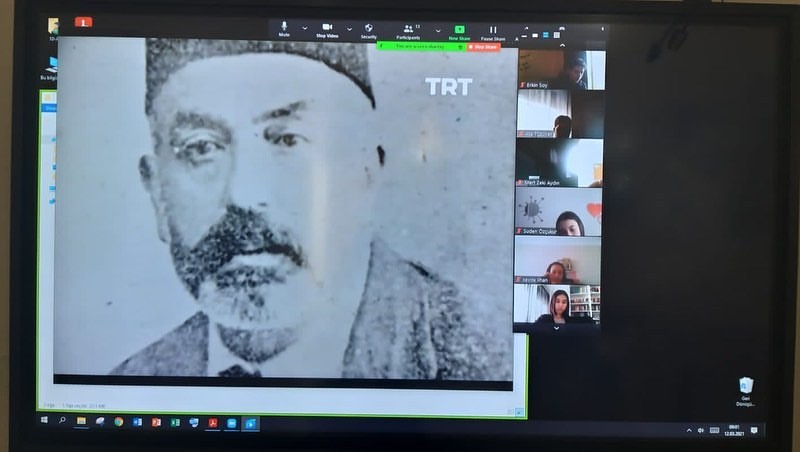
Task: Open Word from taskbar
Action: (137, 422)
